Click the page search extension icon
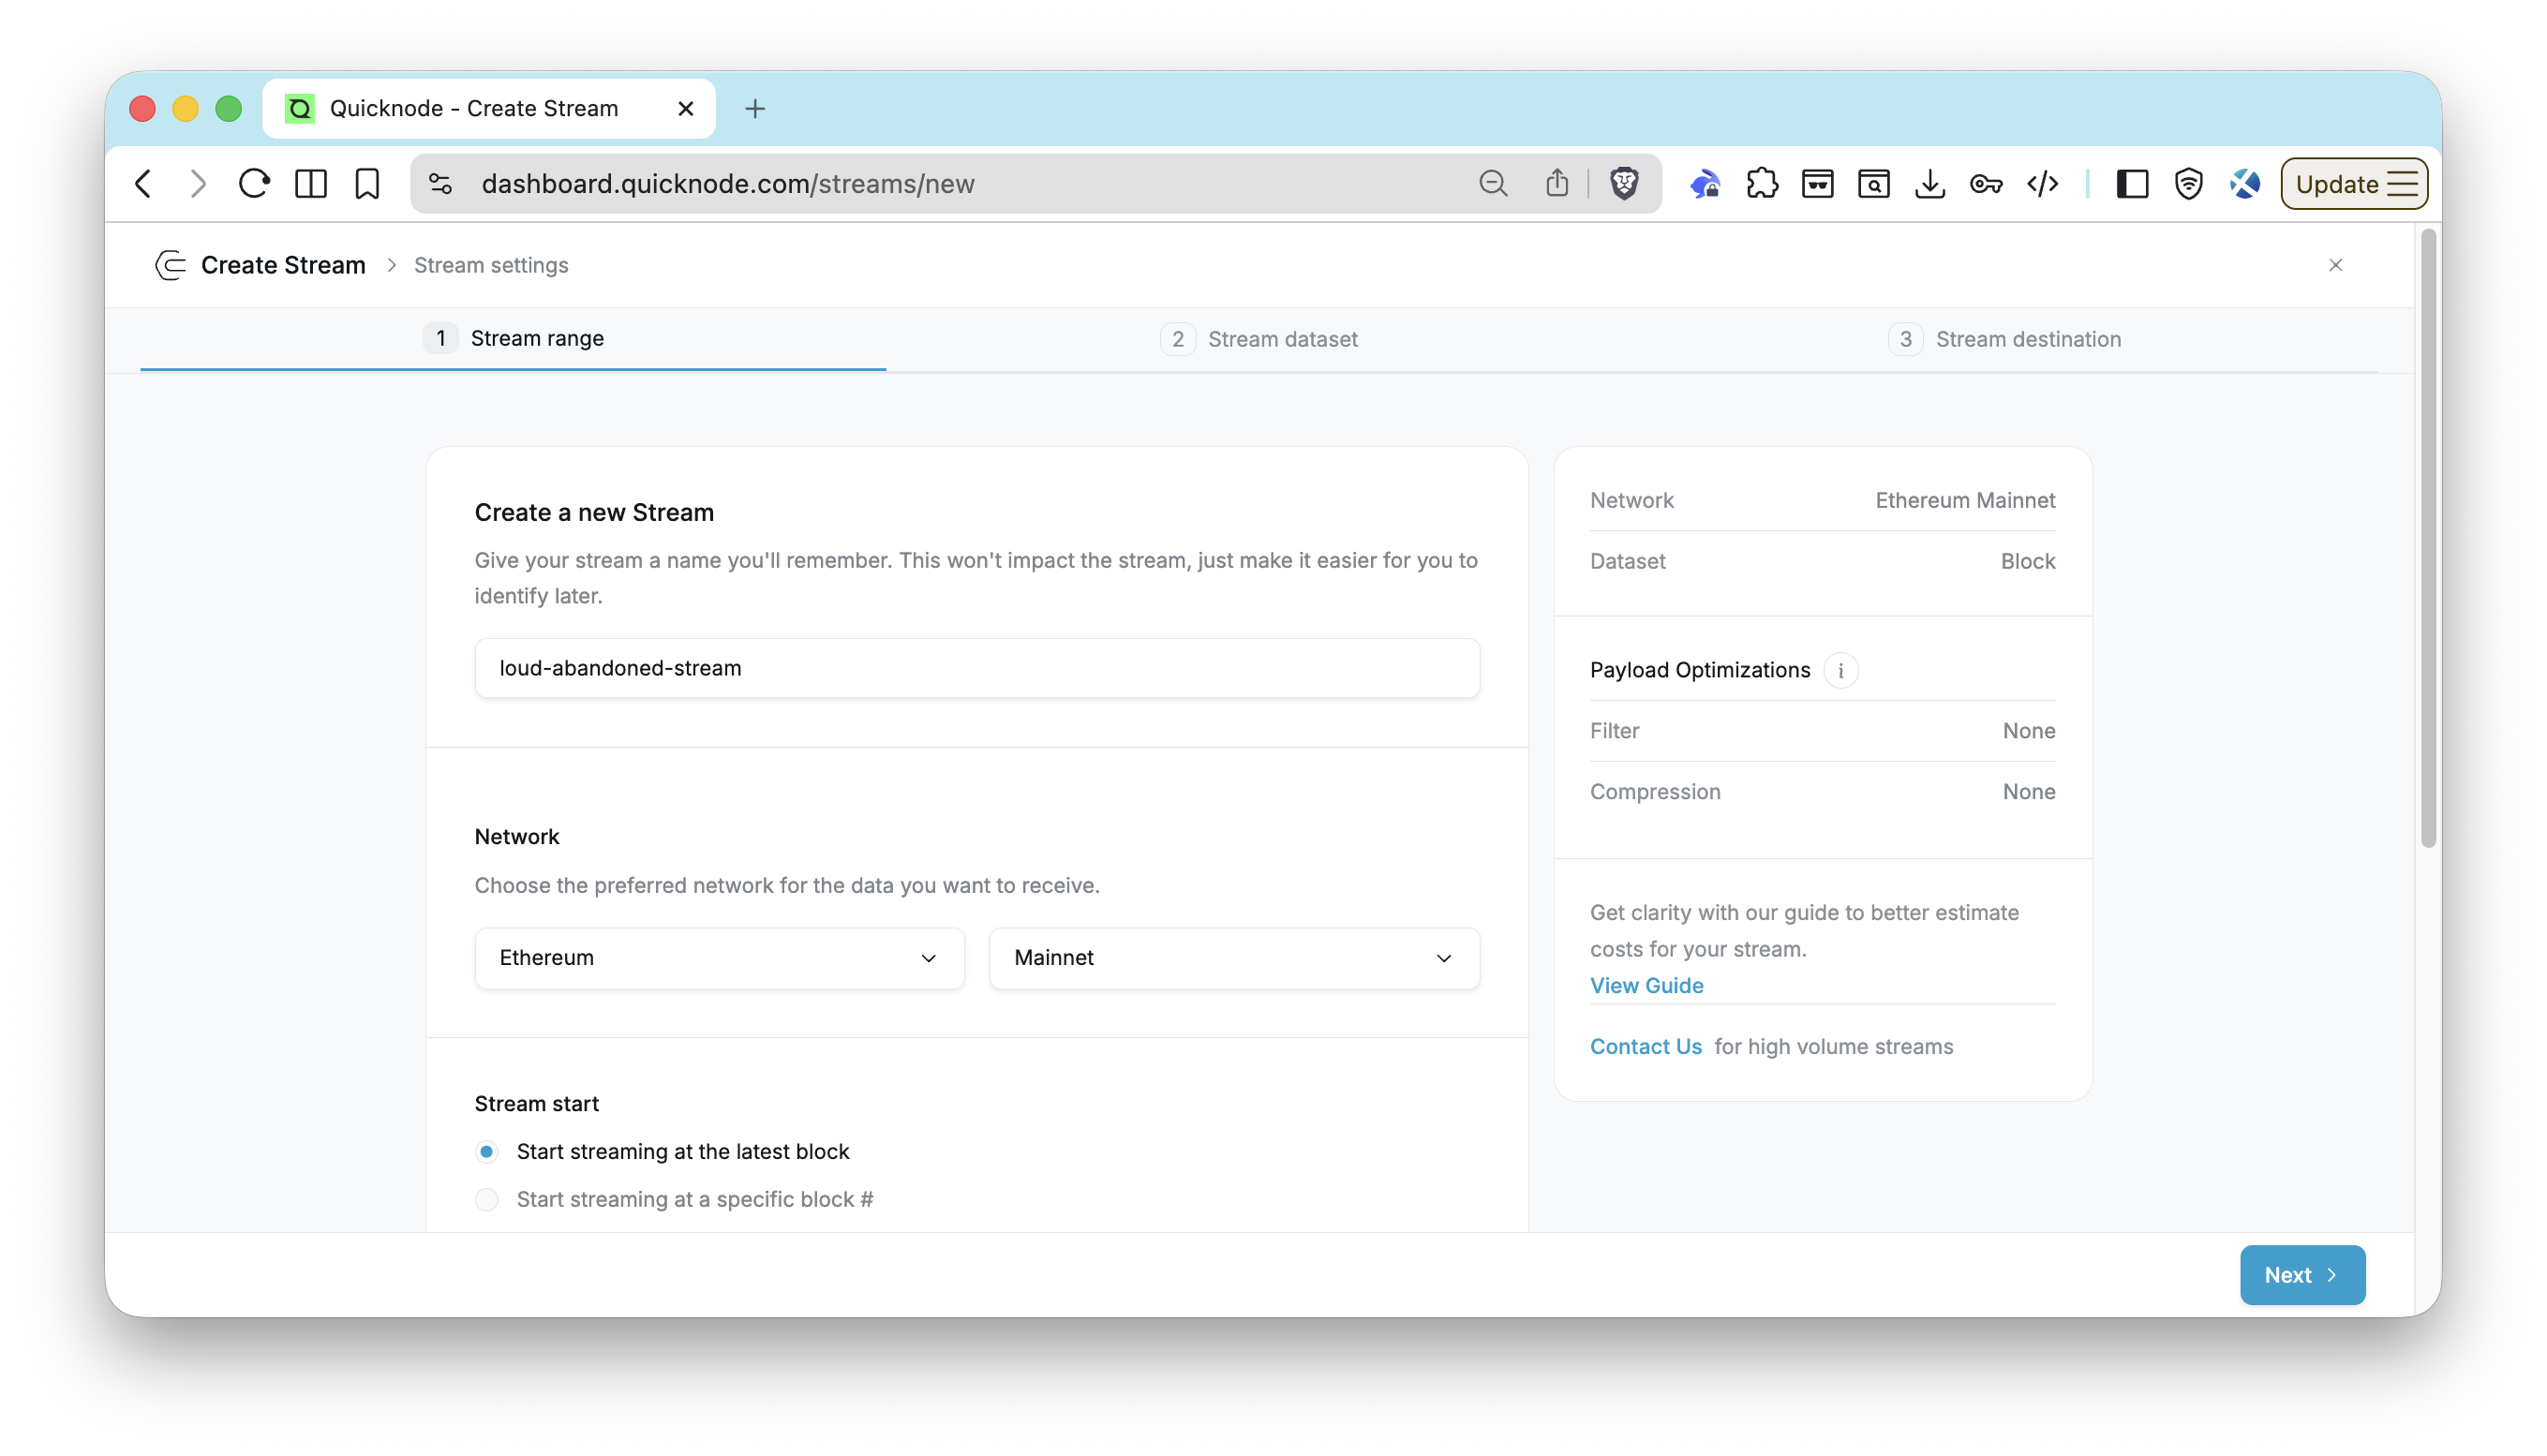The width and height of the screenshot is (2547, 1456). point(1873,184)
